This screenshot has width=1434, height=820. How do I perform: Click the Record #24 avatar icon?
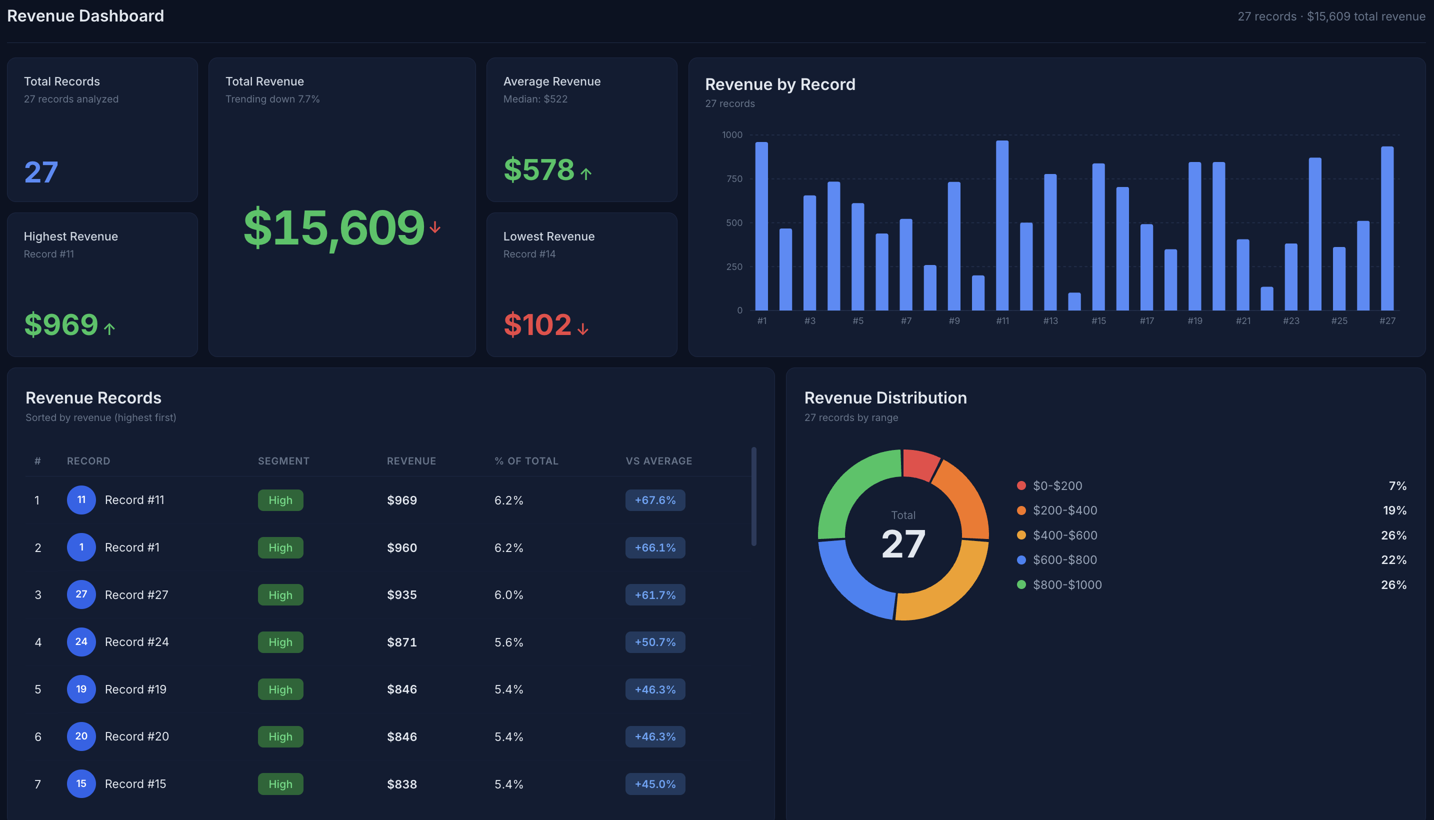81,642
